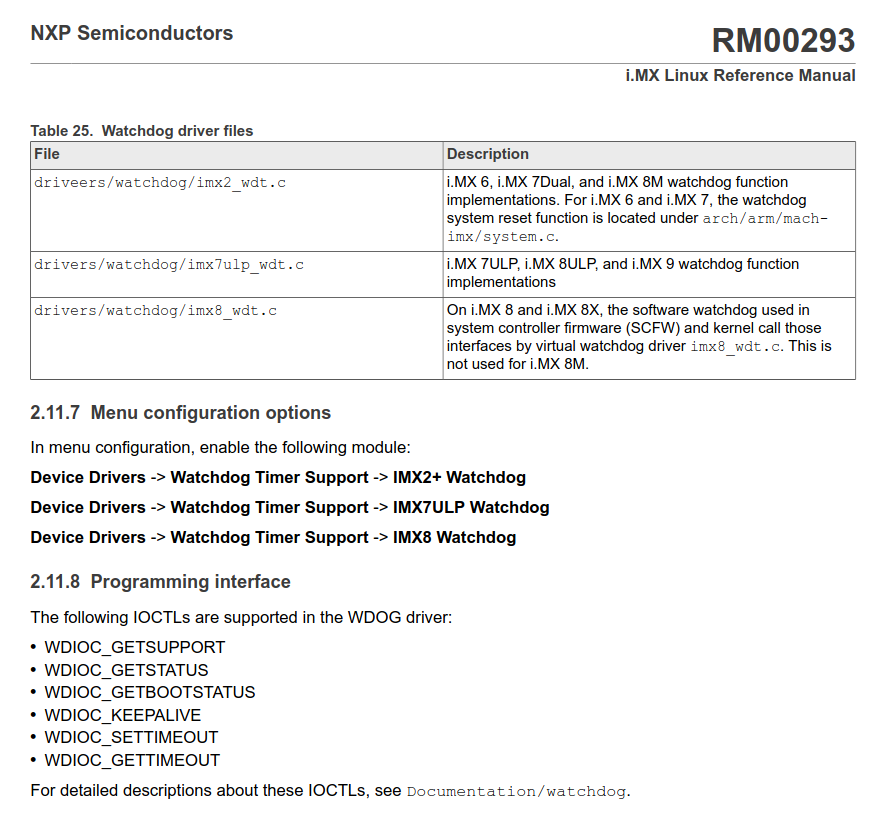Click the Documentation/watchdog path reference

[x=517, y=792]
